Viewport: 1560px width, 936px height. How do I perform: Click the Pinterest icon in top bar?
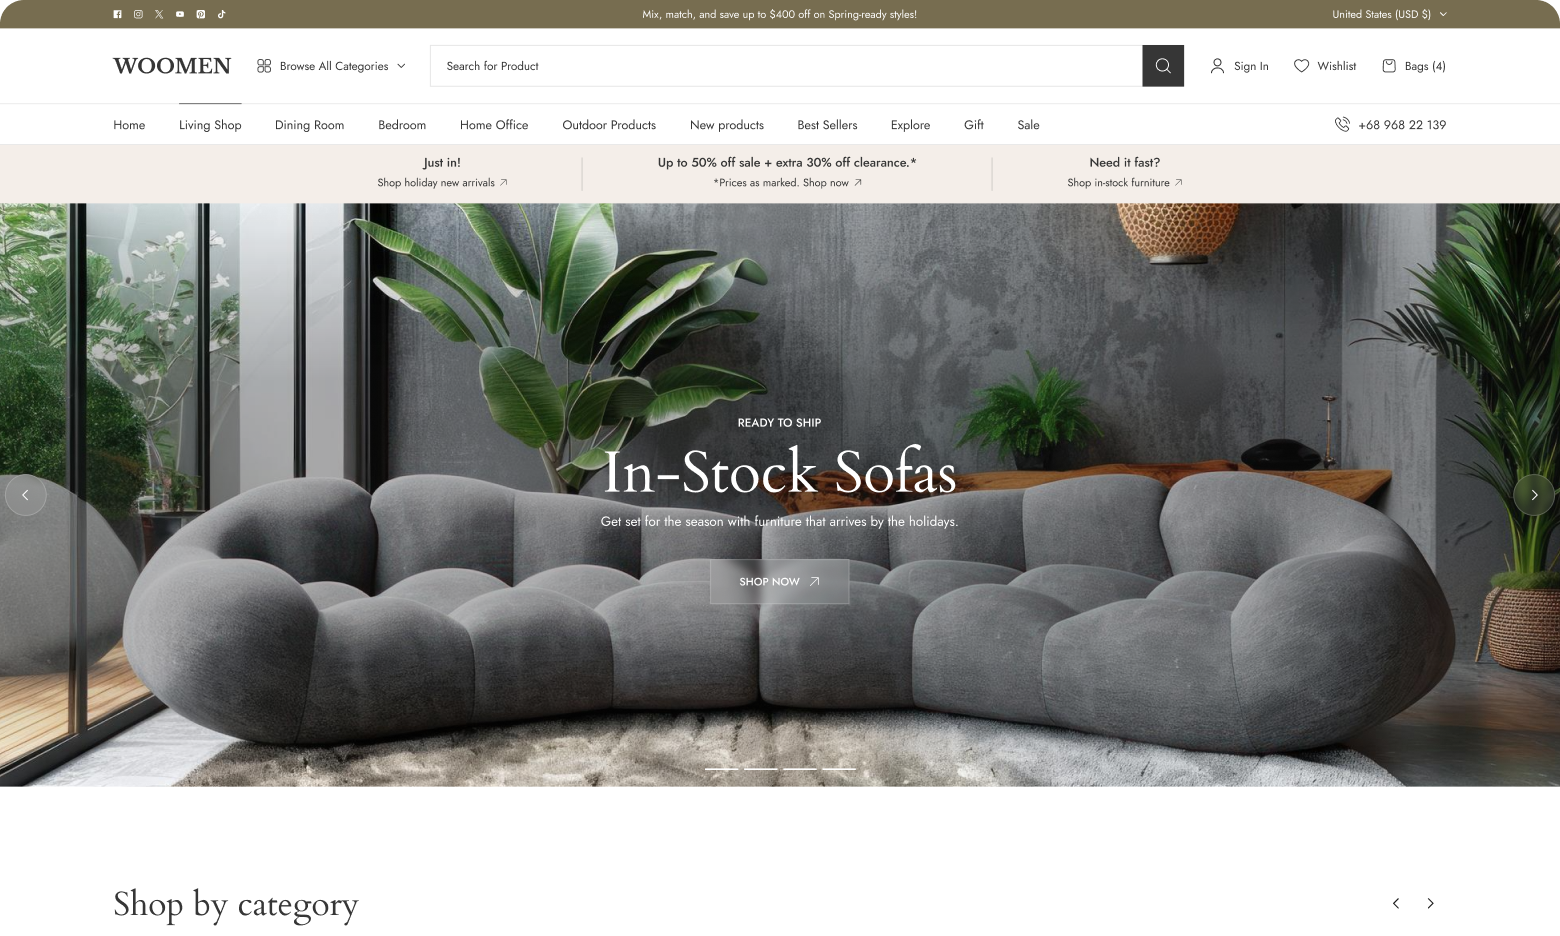tap(201, 14)
